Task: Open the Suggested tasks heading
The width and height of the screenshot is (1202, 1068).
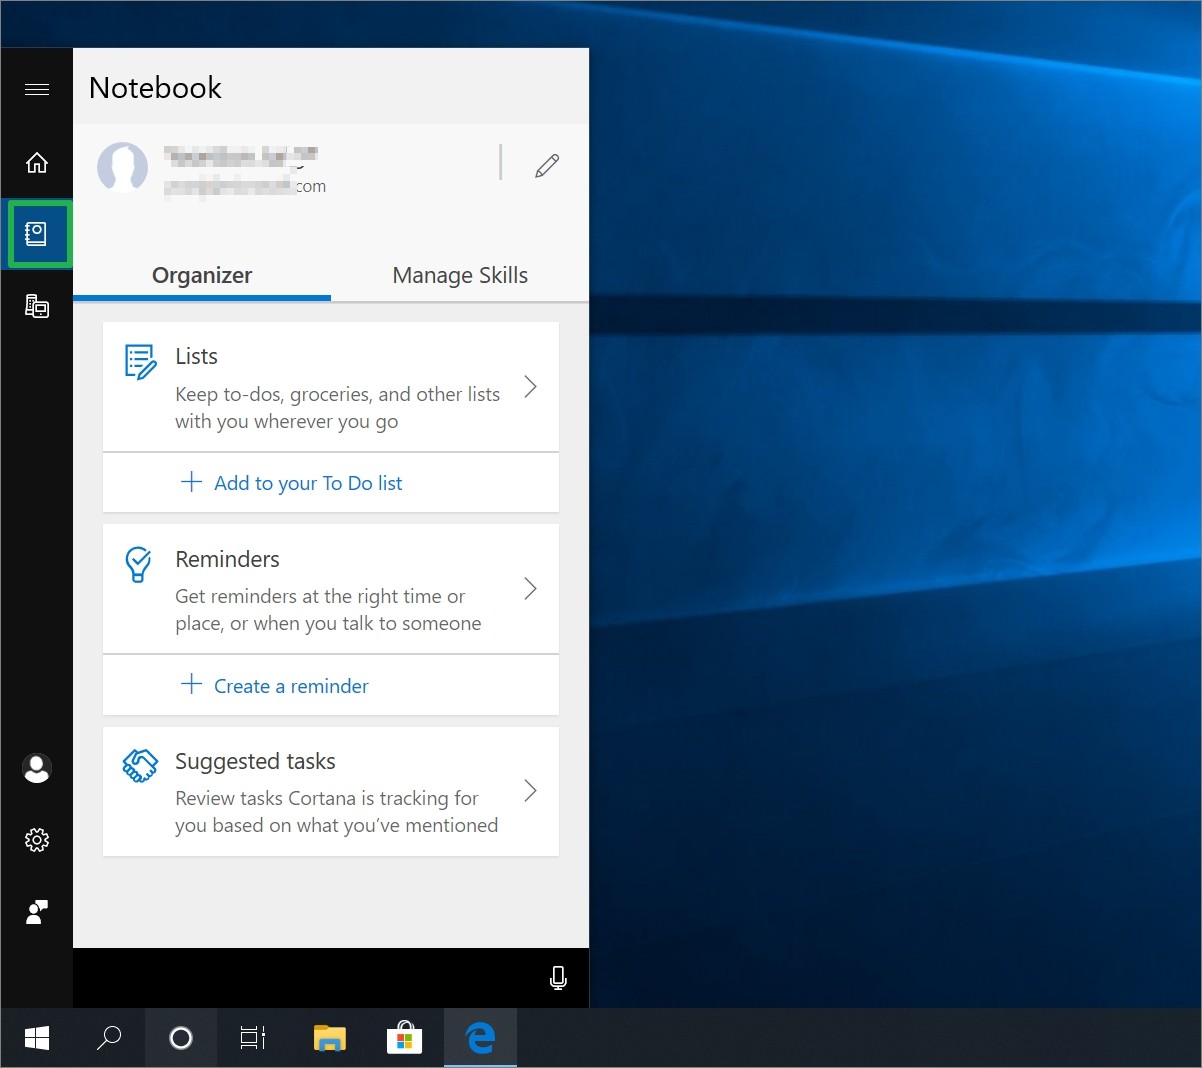Action: pos(255,762)
